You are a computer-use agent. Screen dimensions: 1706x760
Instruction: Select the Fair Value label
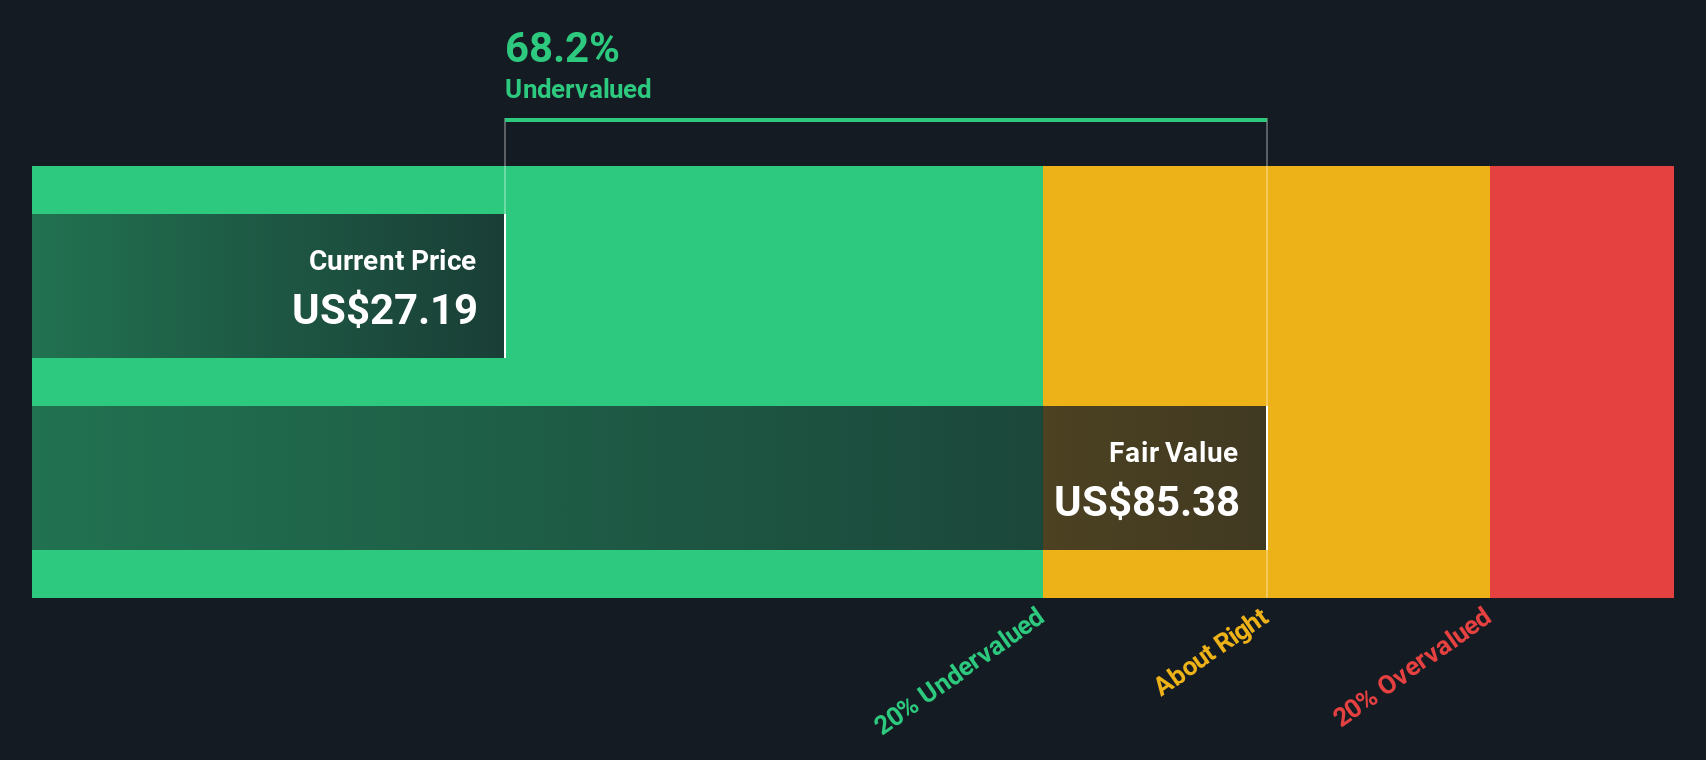[x=1173, y=453]
